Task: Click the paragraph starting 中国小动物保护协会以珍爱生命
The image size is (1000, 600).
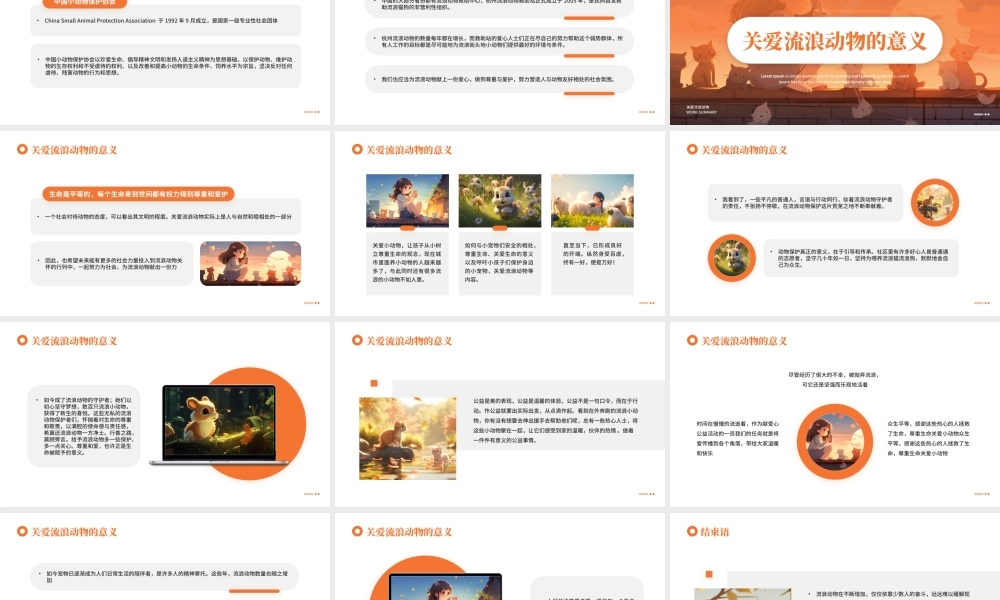Action: (x=168, y=66)
